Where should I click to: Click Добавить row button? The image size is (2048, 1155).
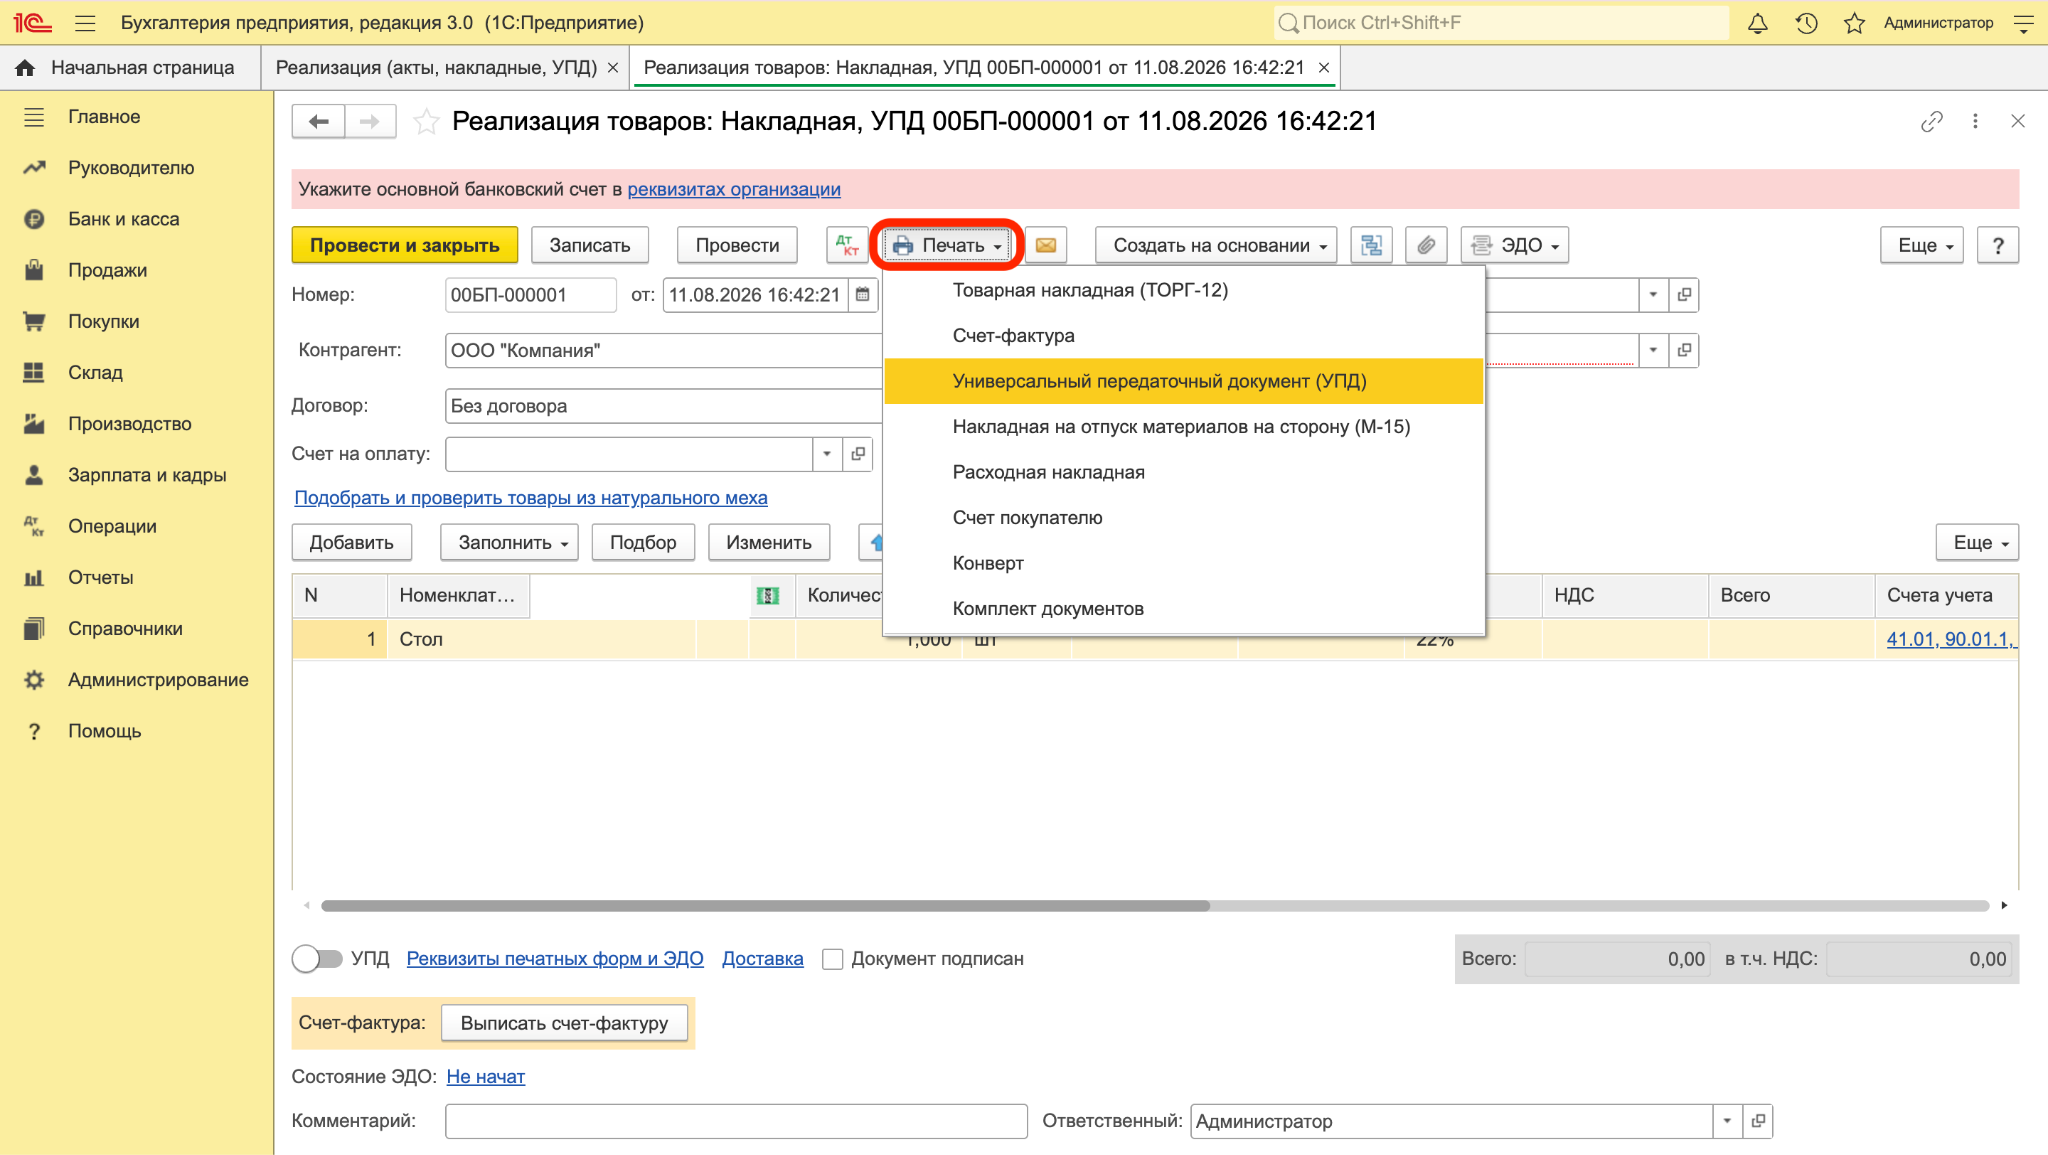351,542
